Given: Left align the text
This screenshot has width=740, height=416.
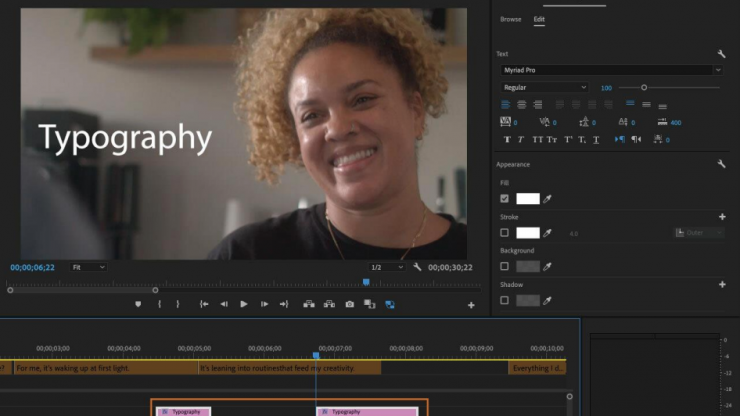Looking at the screenshot, I should click(506, 104).
